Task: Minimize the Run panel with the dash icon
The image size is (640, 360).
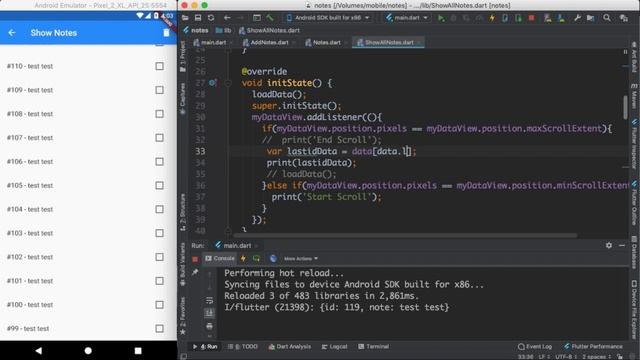Action: point(622,245)
